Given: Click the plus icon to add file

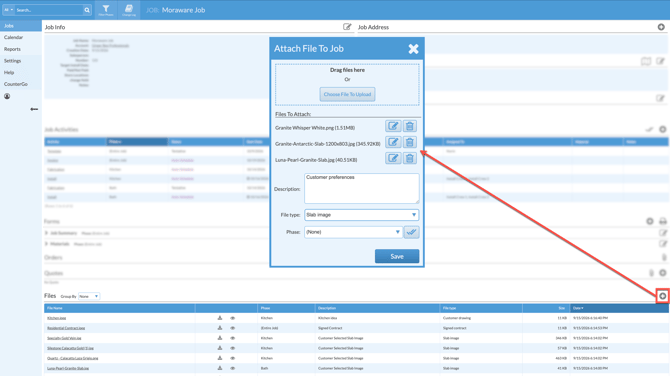Looking at the screenshot, I should point(662,296).
